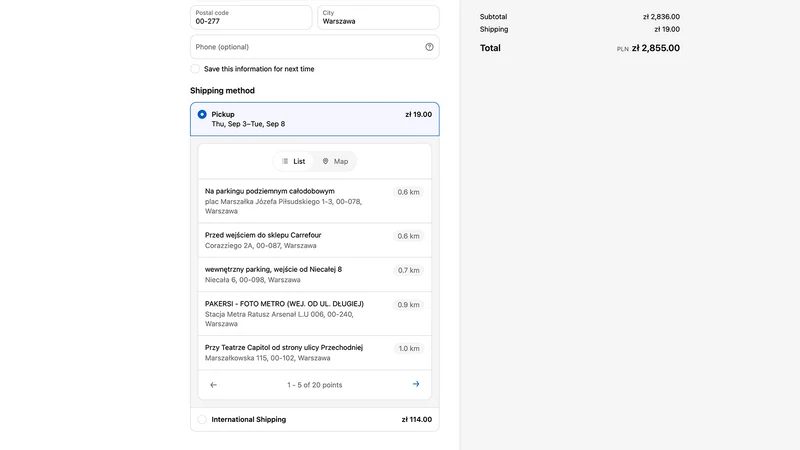The image size is (800, 450).
Task: Click the Phone (optional) input field
Action: pyautogui.click(x=315, y=47)
